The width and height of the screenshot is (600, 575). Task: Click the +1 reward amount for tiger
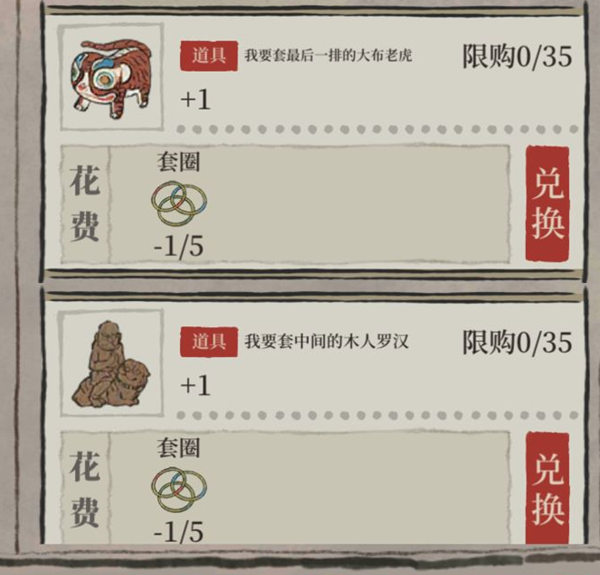coord(195,100)
